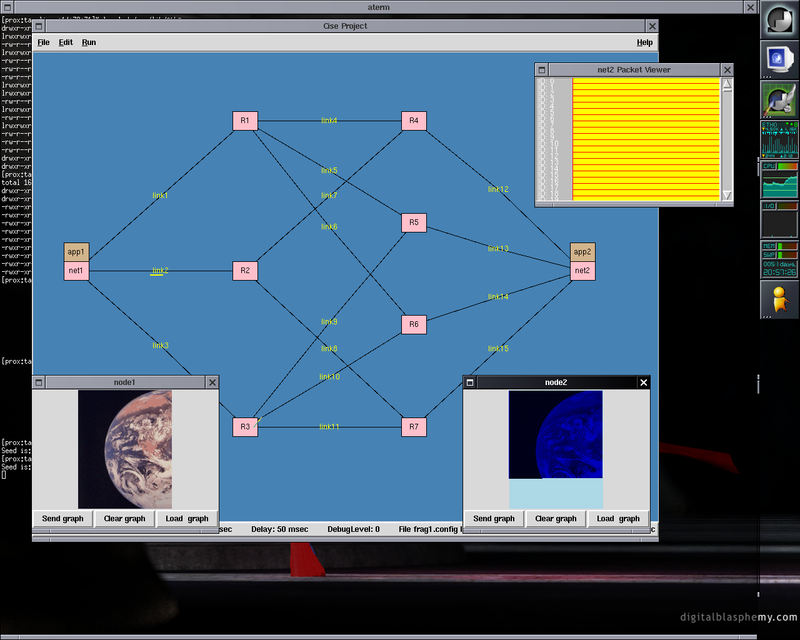Click the app2 application box
The width and height of the screenshot is (800, 640).
tap(583, 252)
